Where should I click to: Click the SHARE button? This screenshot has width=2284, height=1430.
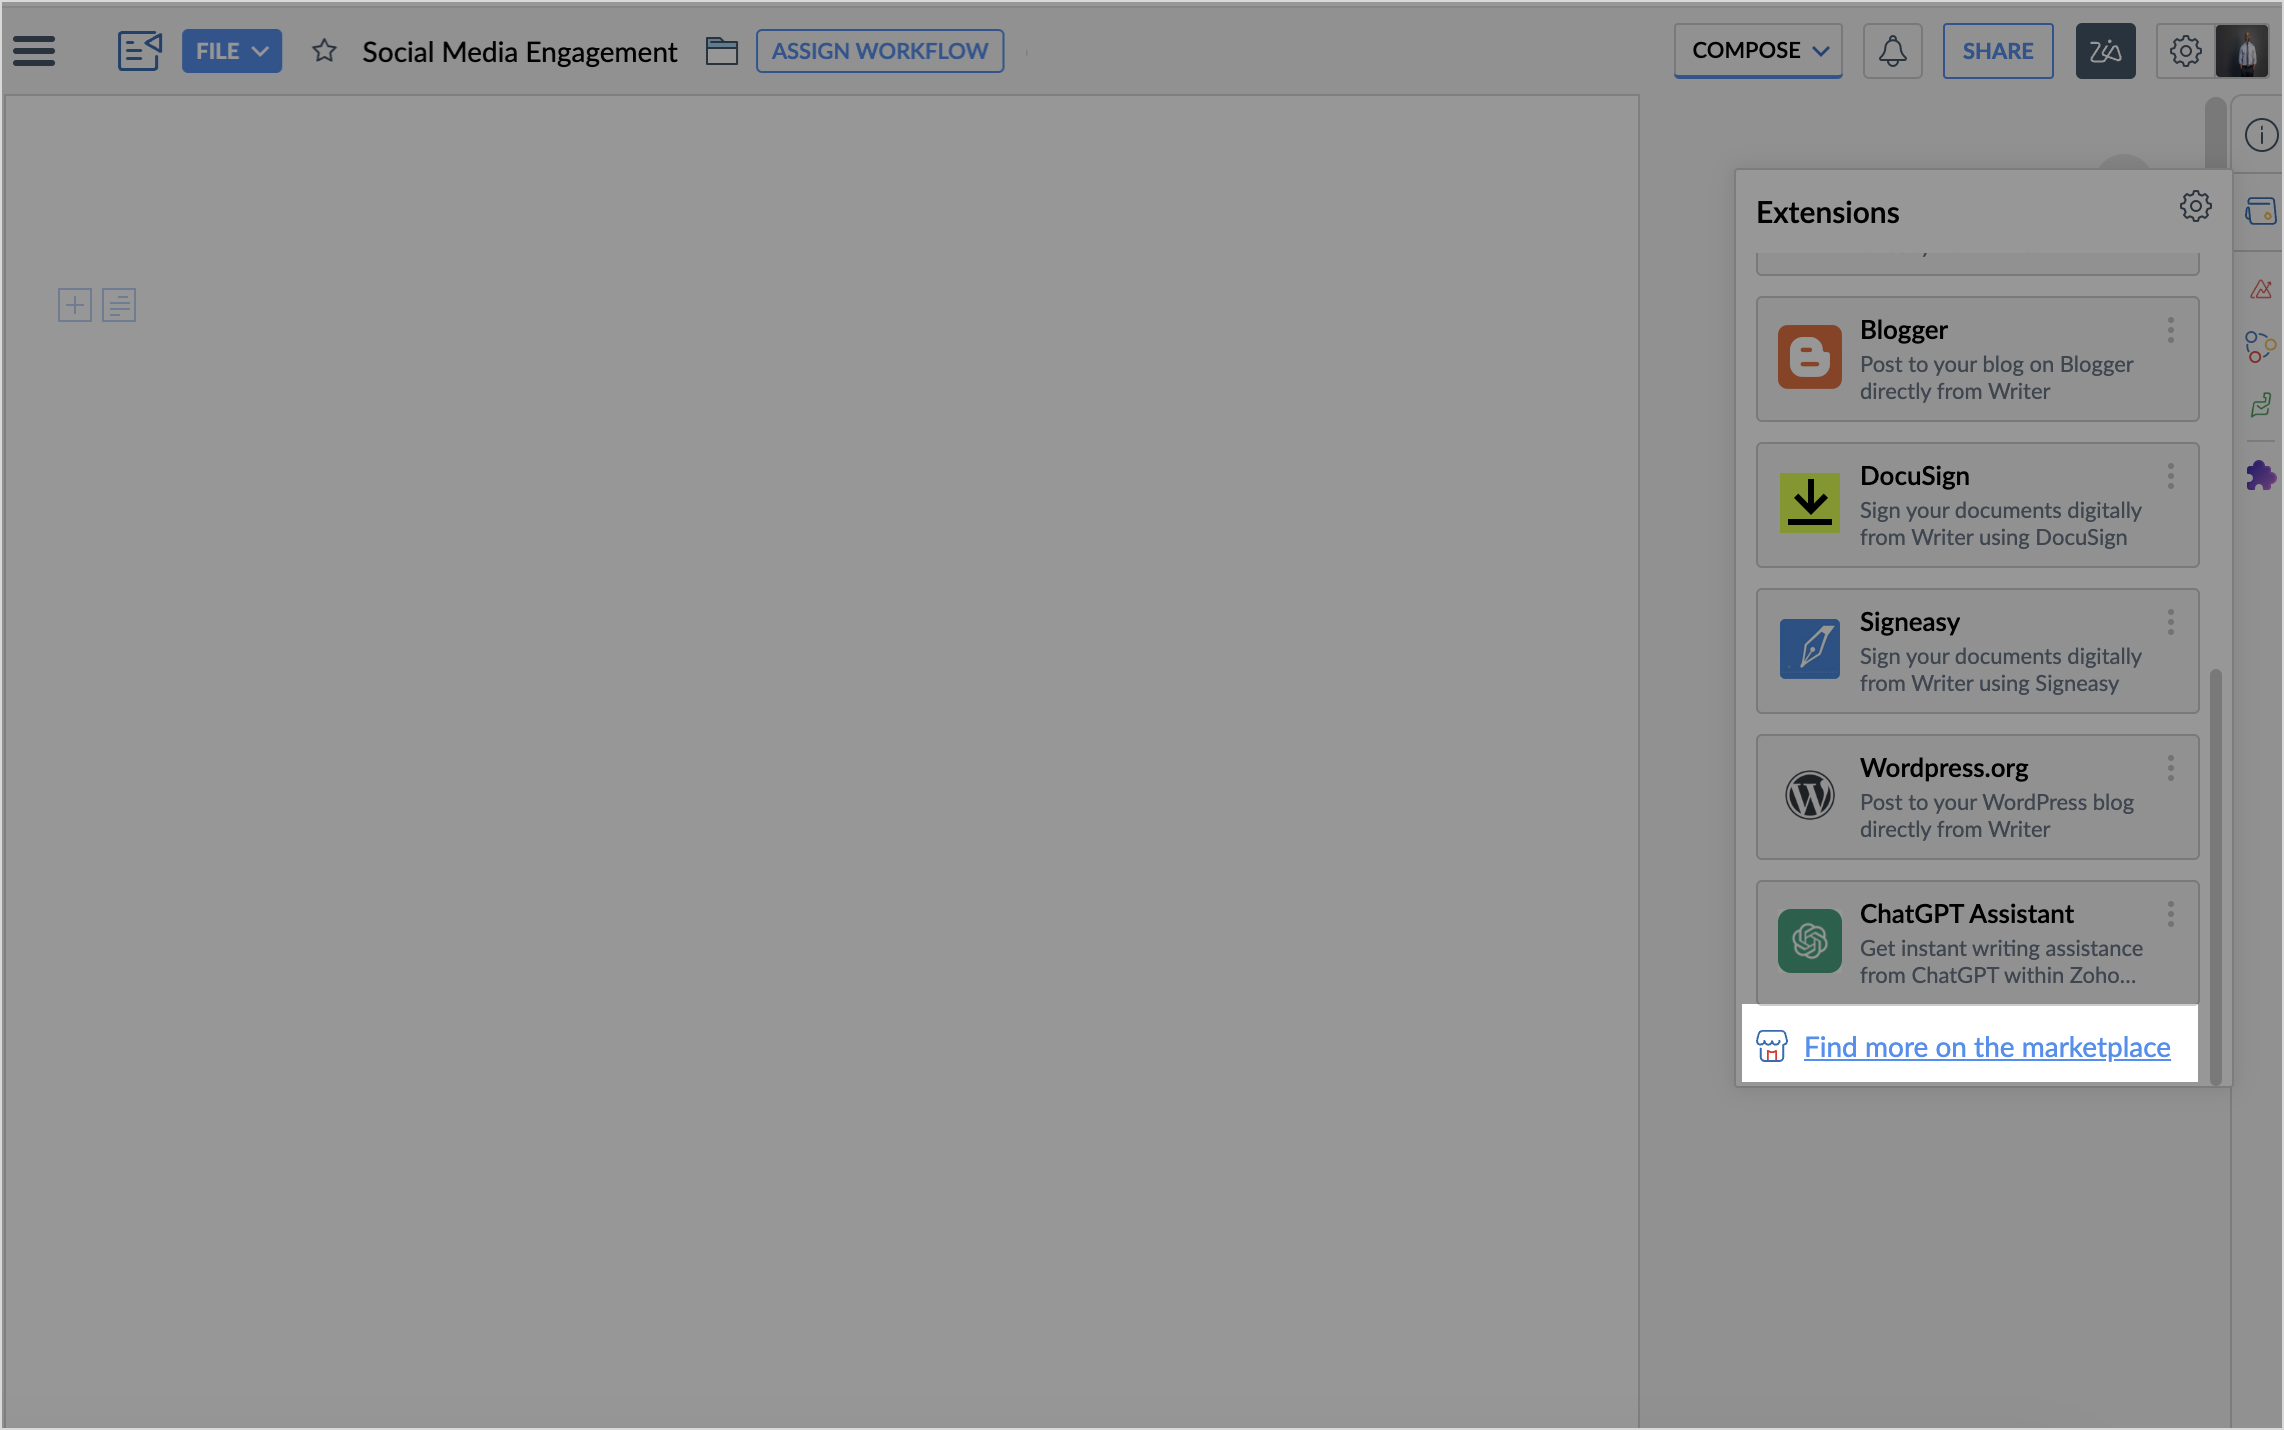(1997, 51)
